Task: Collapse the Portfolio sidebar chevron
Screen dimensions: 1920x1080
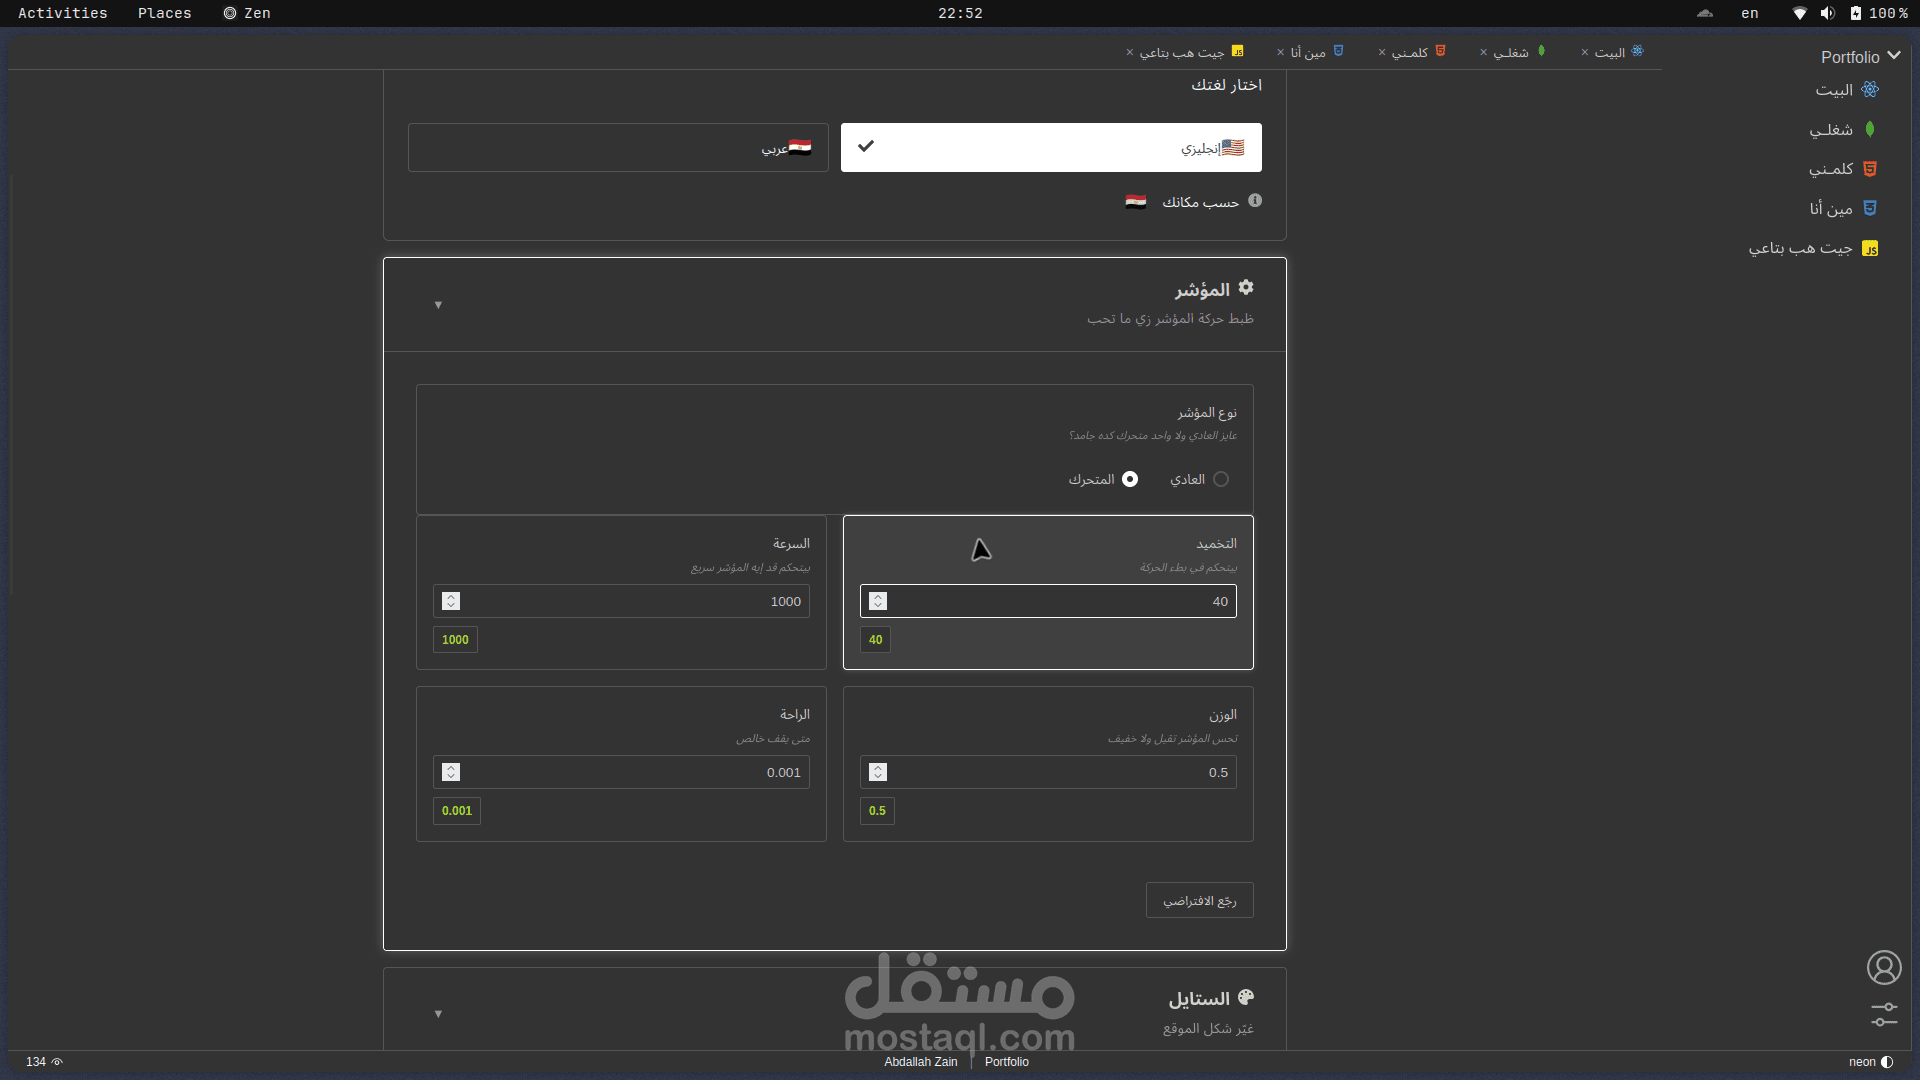Action: 1893,56
